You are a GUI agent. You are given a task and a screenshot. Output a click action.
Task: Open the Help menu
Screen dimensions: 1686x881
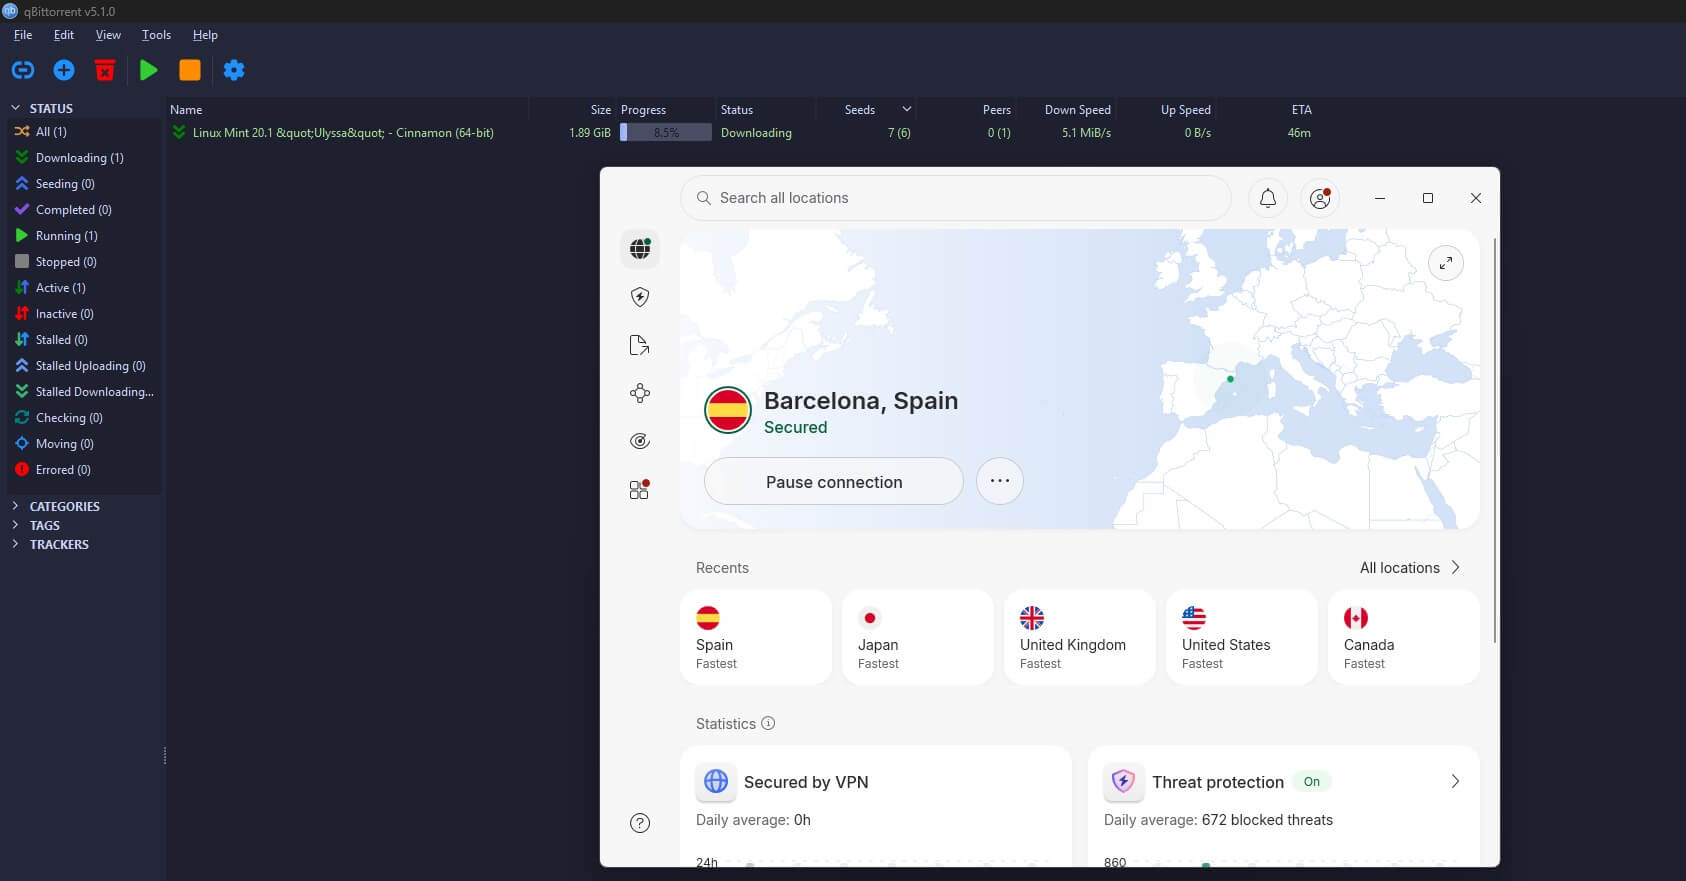(x=205, y=35)
